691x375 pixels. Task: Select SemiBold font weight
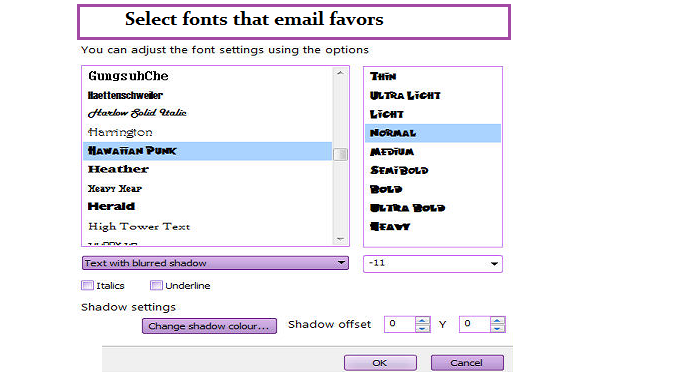tap(433, 171)
